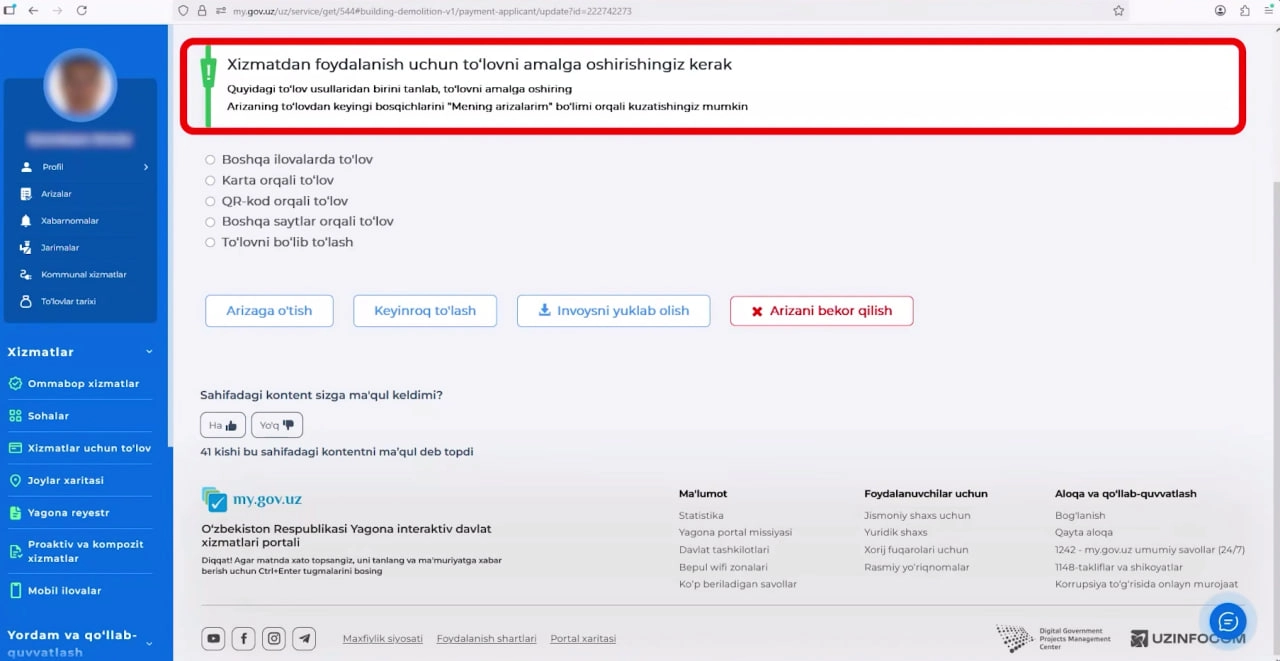Click the thumbs-up 'Ha' button
Screen dimensions: 1280x661
point(222,425)
